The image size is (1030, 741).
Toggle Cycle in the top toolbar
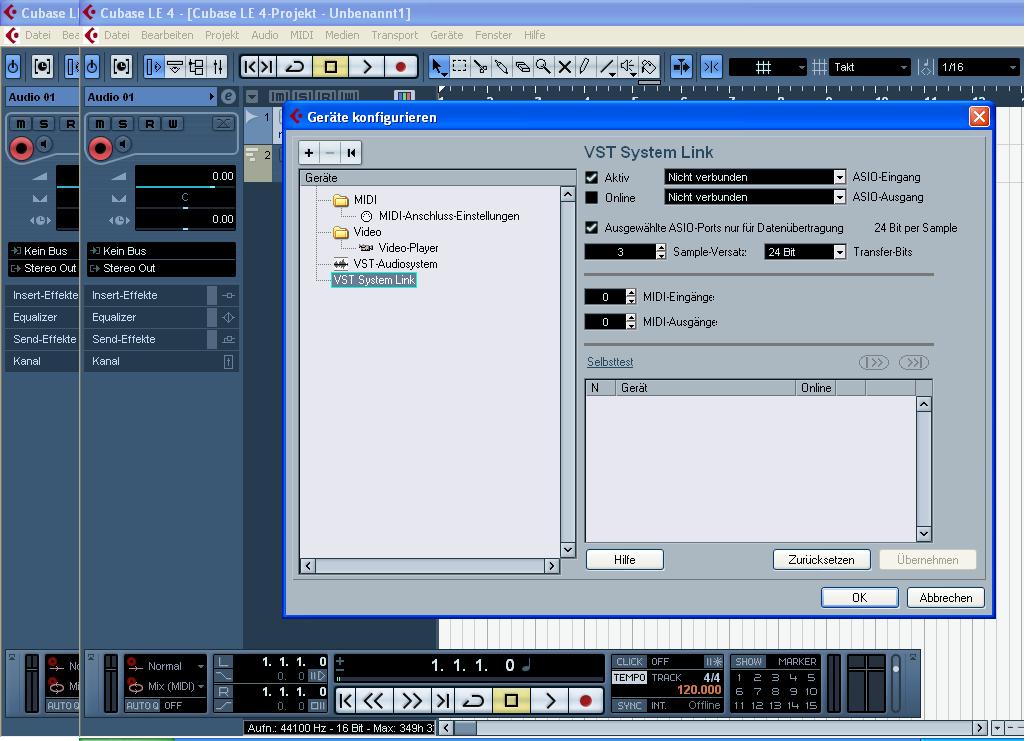tap(295, 66)
